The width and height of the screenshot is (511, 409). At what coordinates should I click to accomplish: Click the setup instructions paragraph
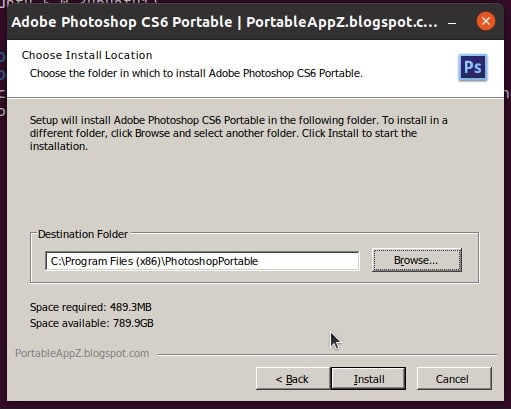click(238, 133)
